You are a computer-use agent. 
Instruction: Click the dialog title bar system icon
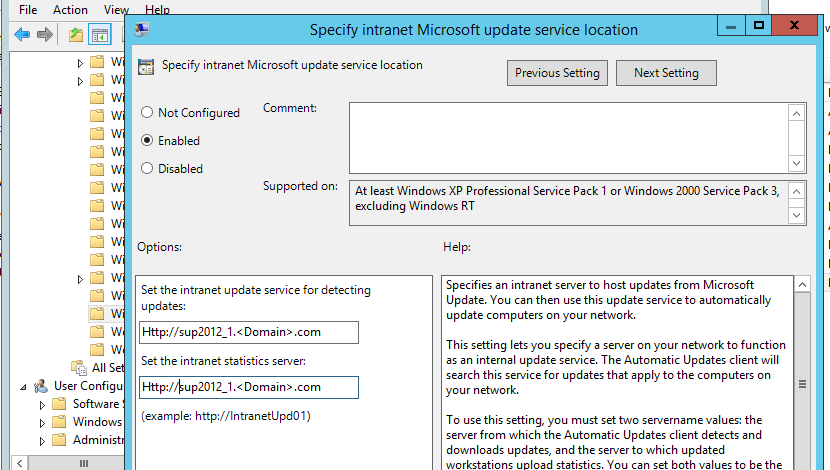pyautogui.click(x=142, y=30)
